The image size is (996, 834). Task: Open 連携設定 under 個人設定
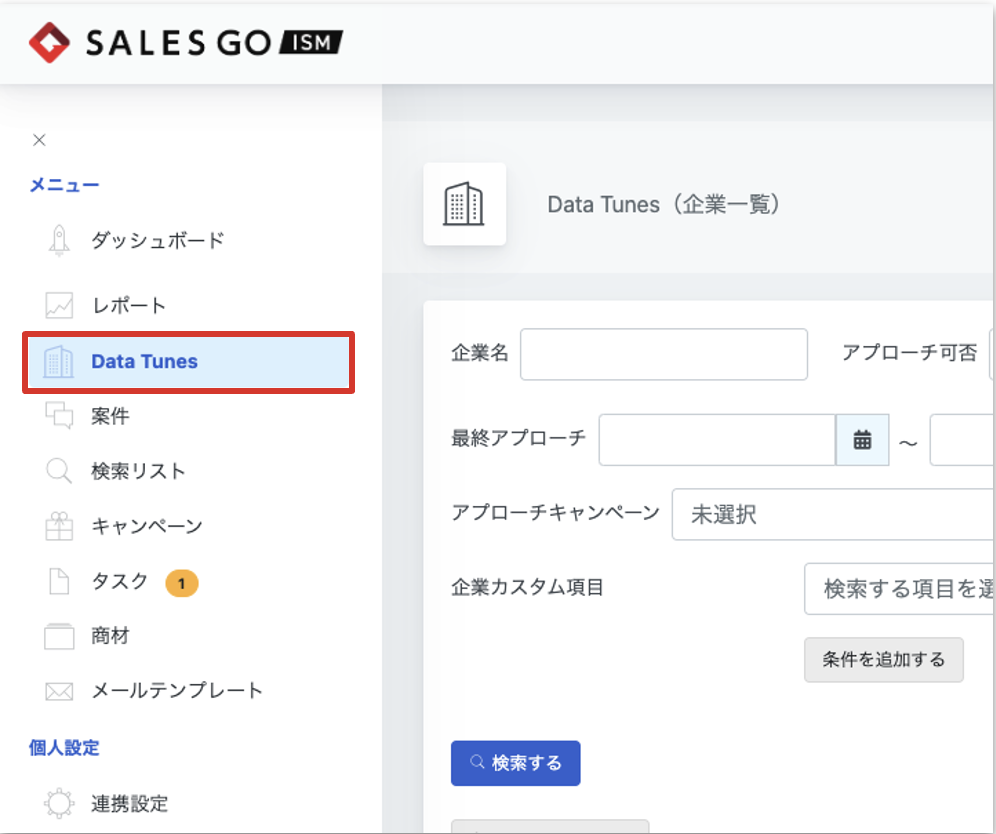click(x=129, y=804)
